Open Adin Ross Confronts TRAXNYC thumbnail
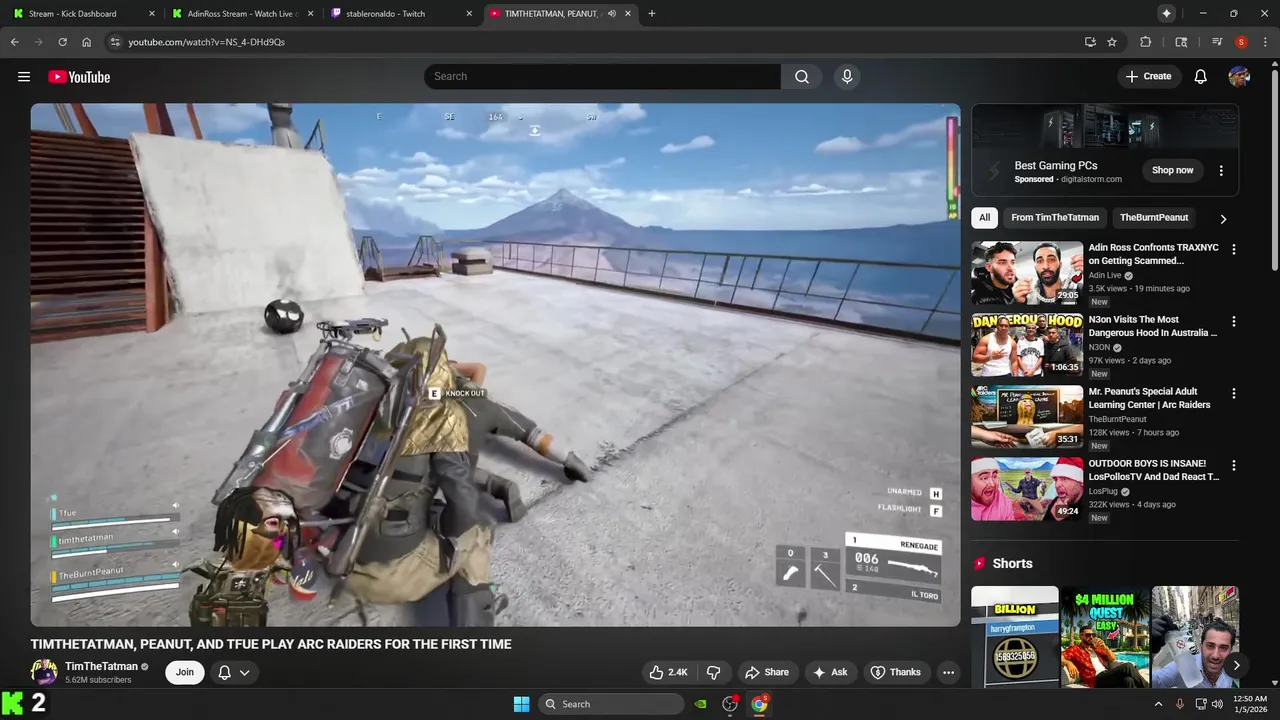This screenshot has width=1280, height=720. click(1027, 273)
